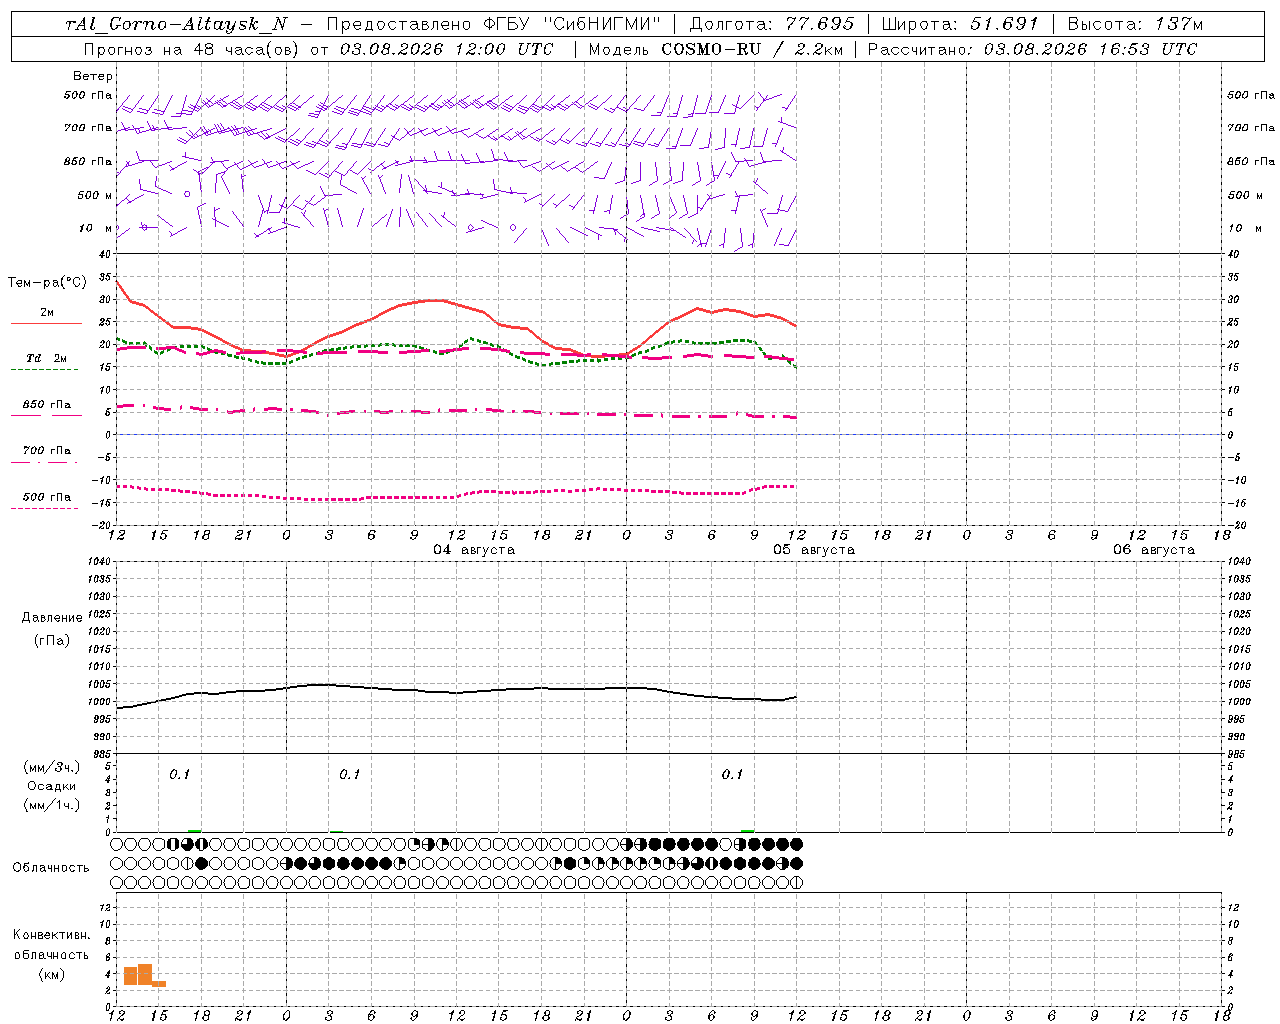The width and height of the screenshot is (1280, 1024).
Task: Click the Тем-ра(°C) axis title
Action: 47,282
